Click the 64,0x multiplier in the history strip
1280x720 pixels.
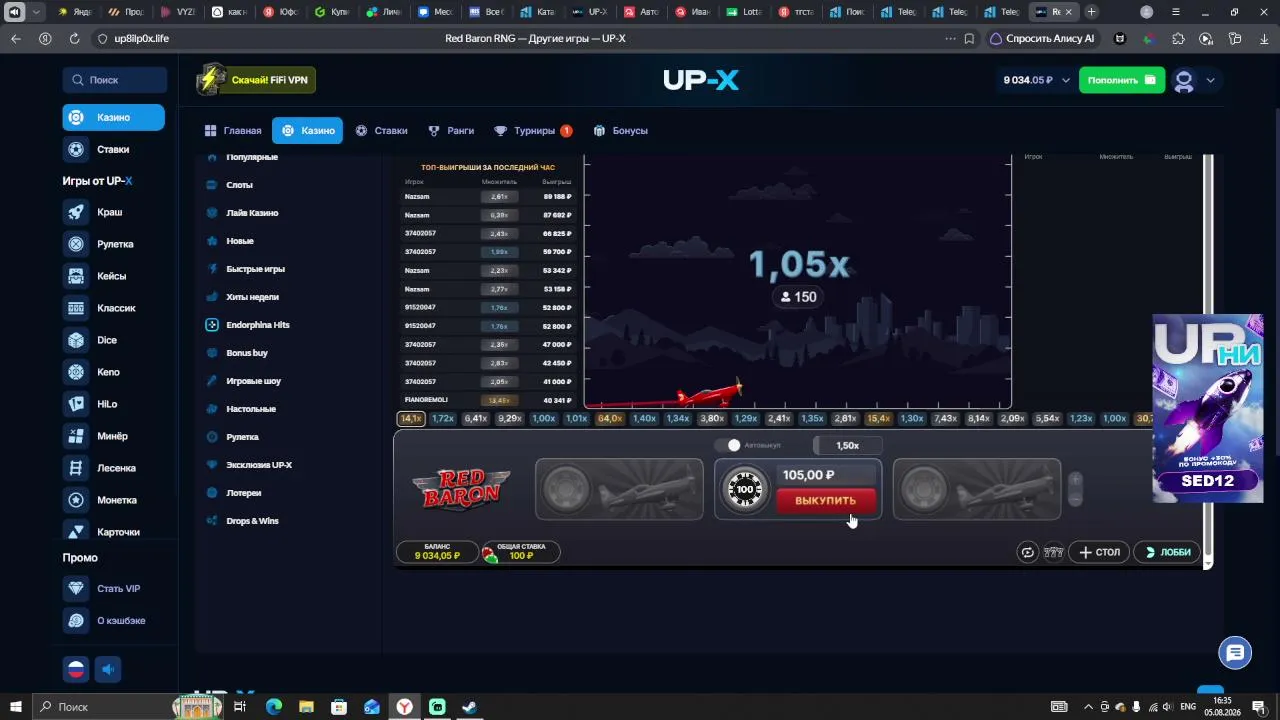[610, 419]
